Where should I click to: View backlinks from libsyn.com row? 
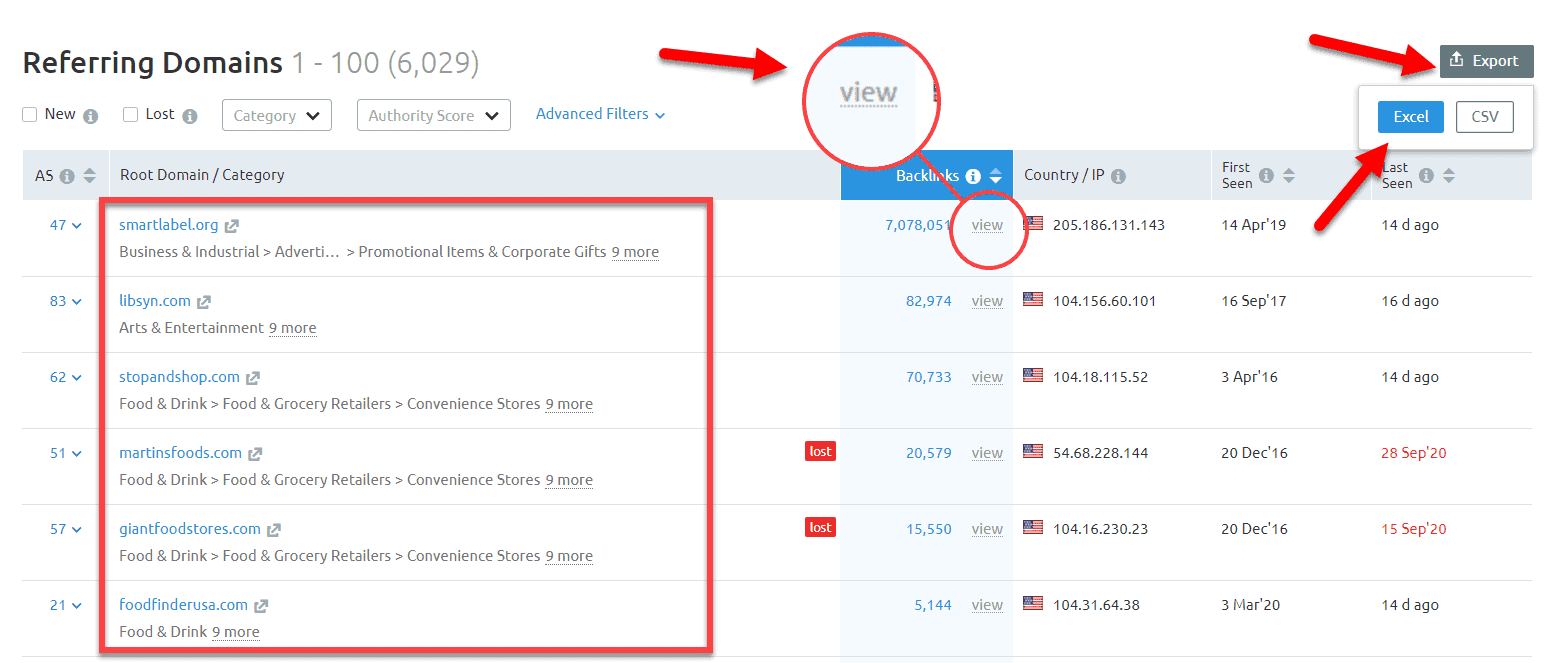click(x=987, y=301)
